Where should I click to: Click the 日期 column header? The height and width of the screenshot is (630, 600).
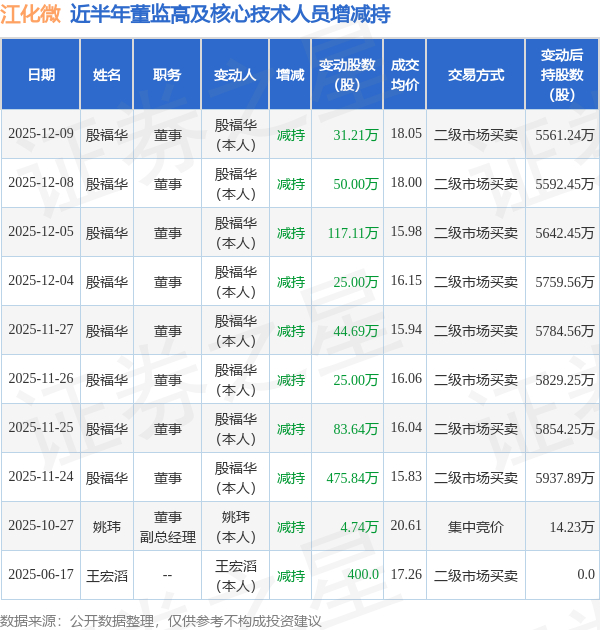click(41, 74)
